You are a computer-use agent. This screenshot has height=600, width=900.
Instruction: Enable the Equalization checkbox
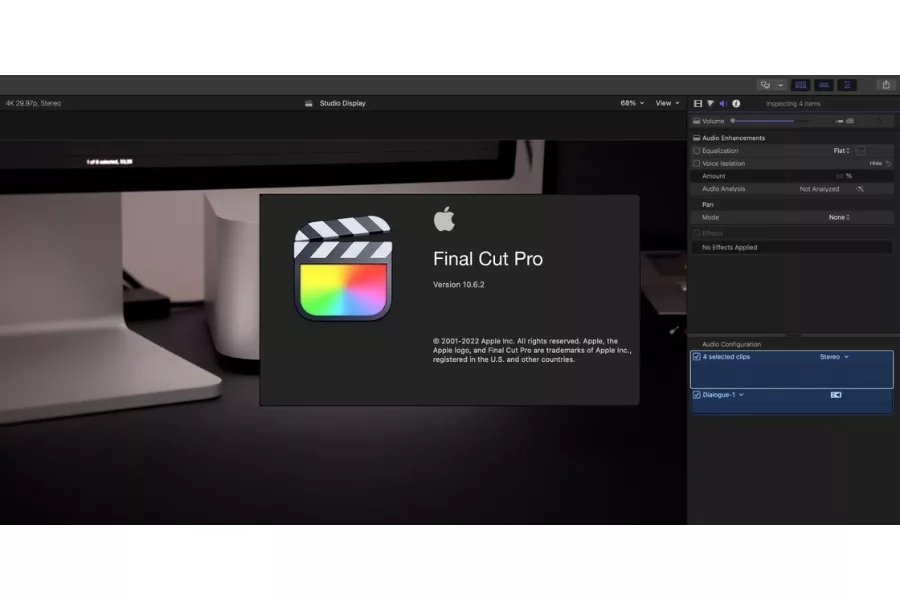[697, 151]
